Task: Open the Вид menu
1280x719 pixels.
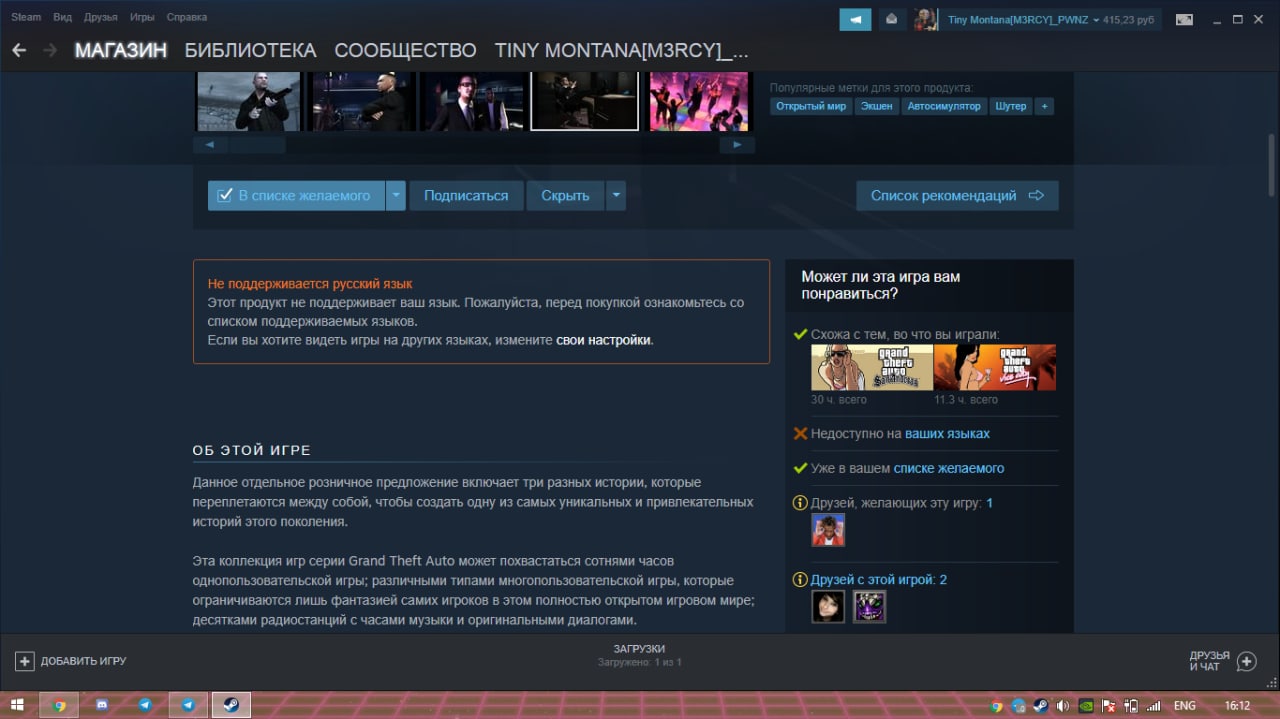Action: coord(62,17)
